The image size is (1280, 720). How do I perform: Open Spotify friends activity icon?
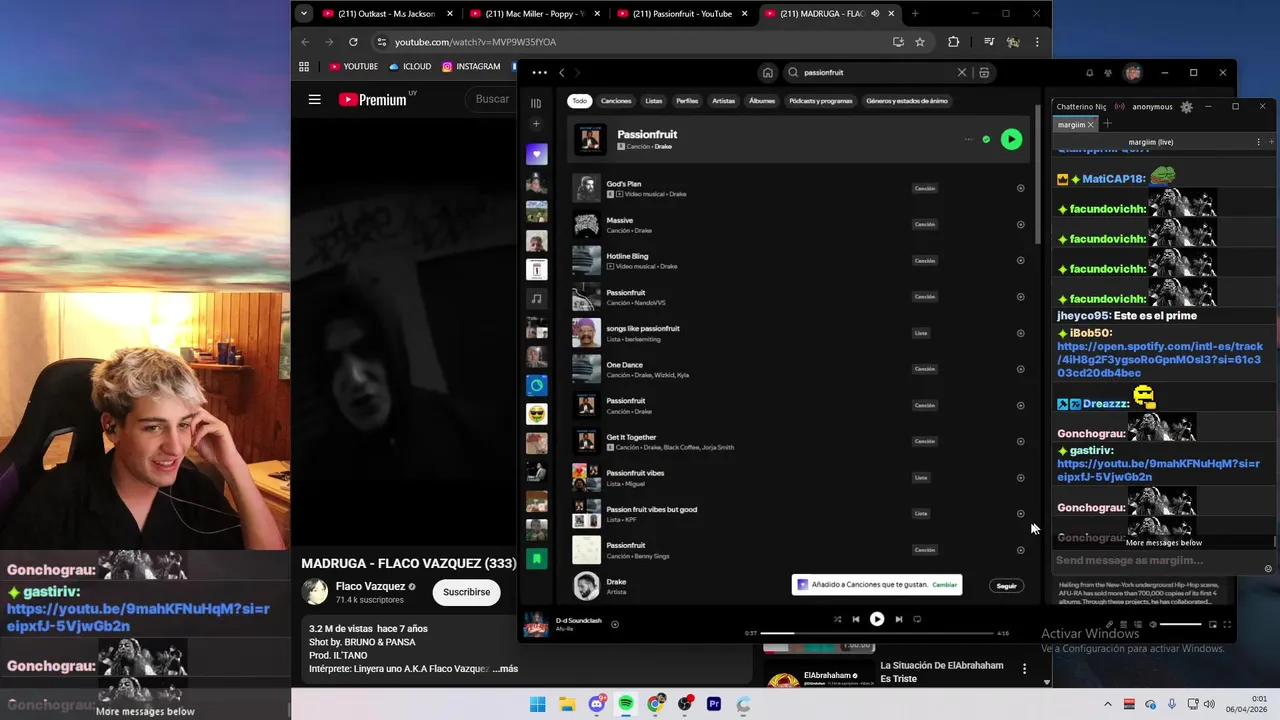pyautogui.click(x=1108, y=73)
